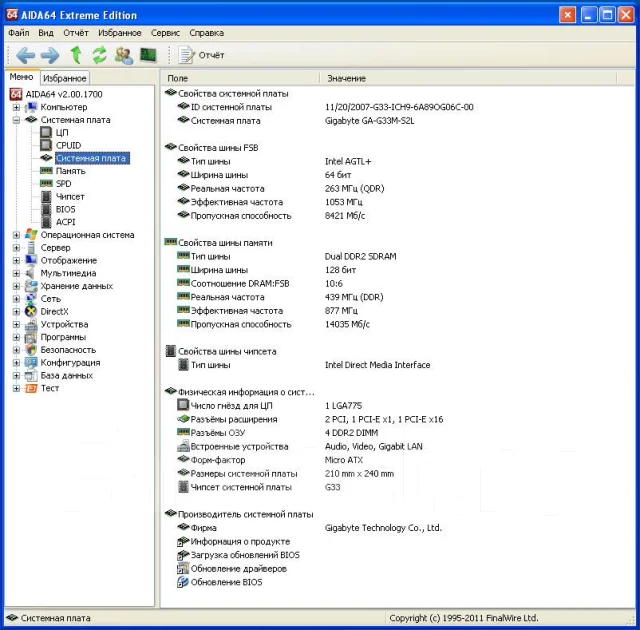The image size is (640, 630).
Task: Open Информация о продукте link
Action: point(240,541)
